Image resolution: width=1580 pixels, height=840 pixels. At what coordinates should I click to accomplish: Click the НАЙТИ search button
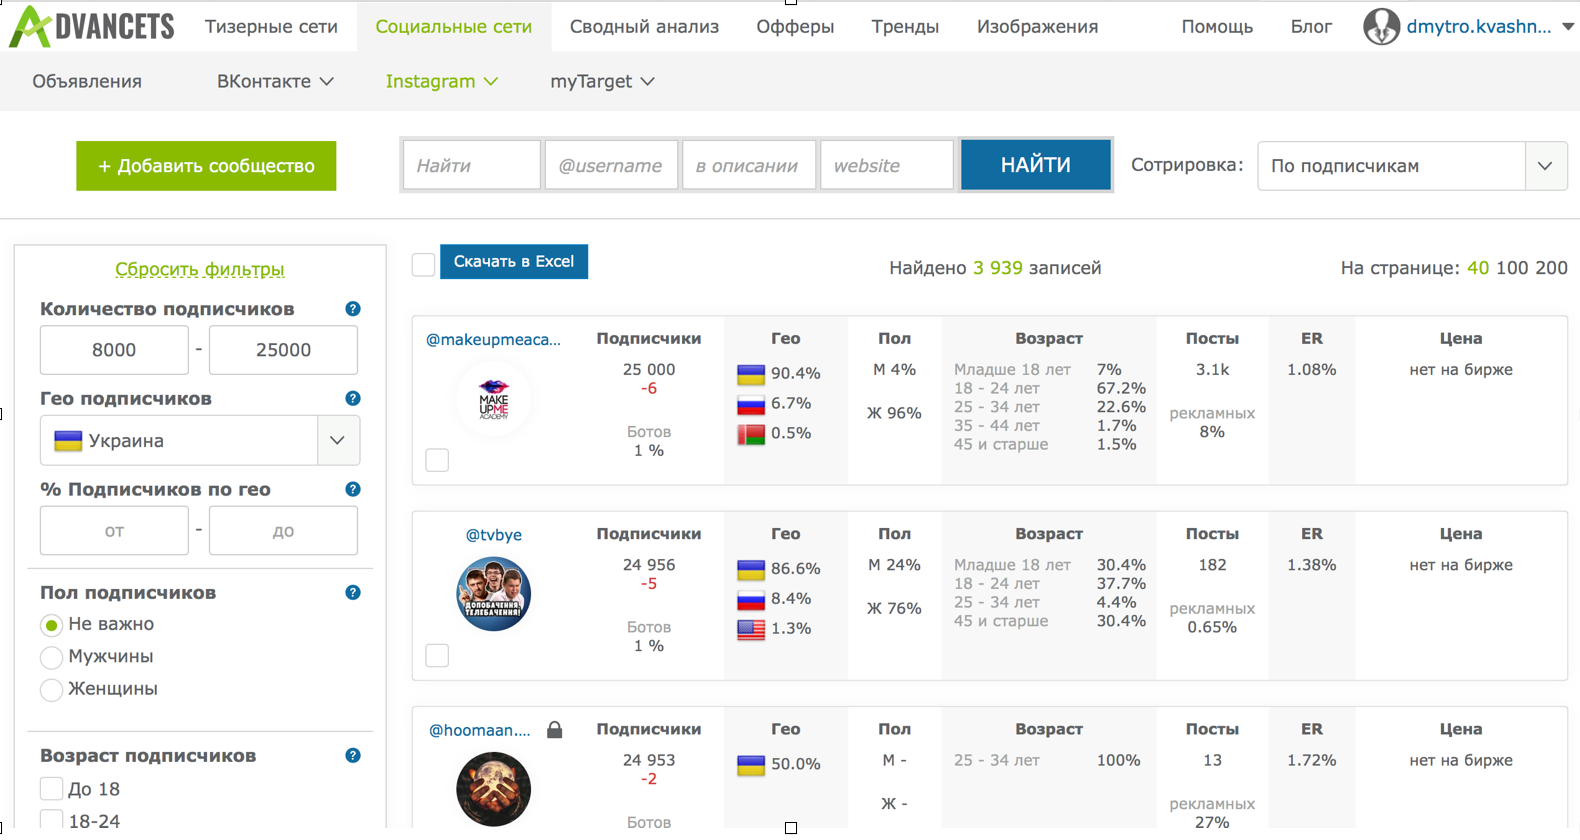pyautogui.click(x=1035, y=165)
